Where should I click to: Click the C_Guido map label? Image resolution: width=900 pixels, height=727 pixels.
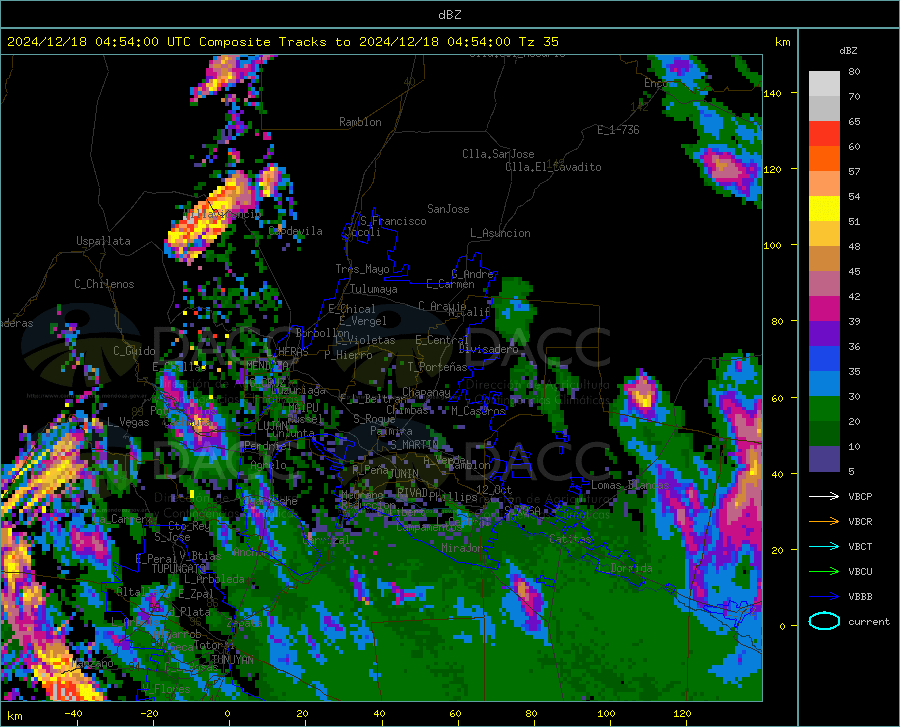[x=134, y=351]
